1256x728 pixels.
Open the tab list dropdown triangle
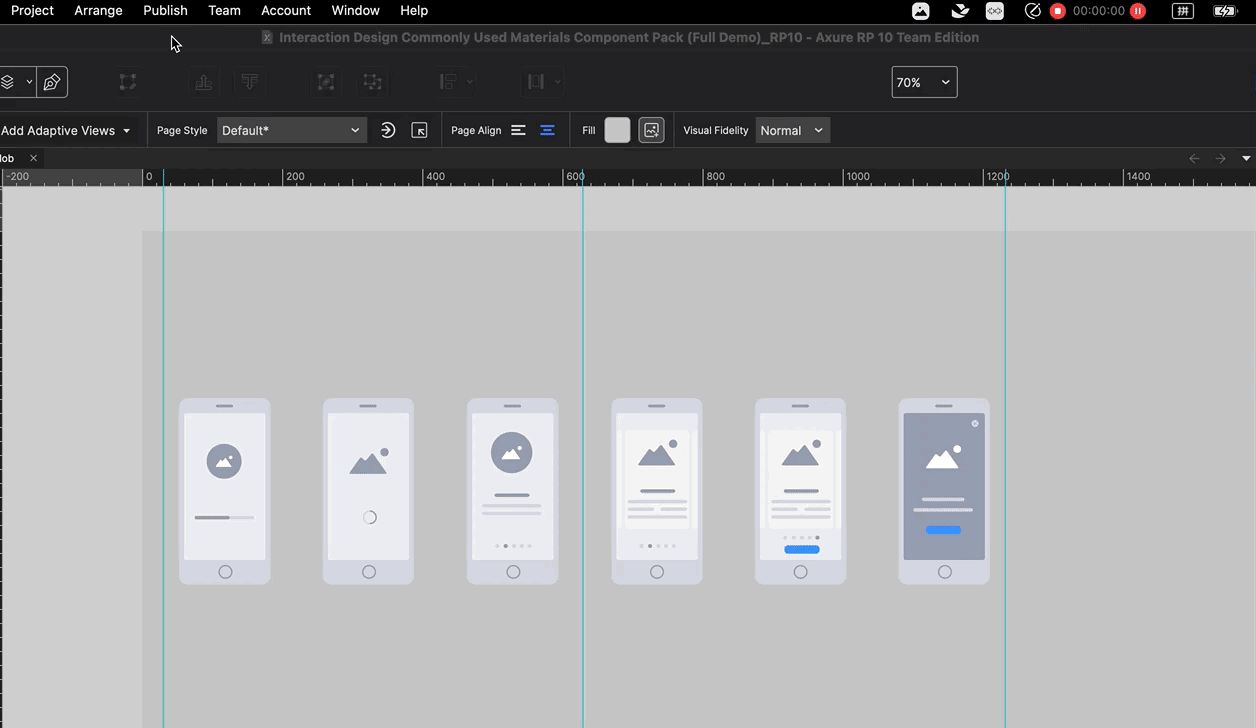pyautogui.click(x=1246, y=158)
